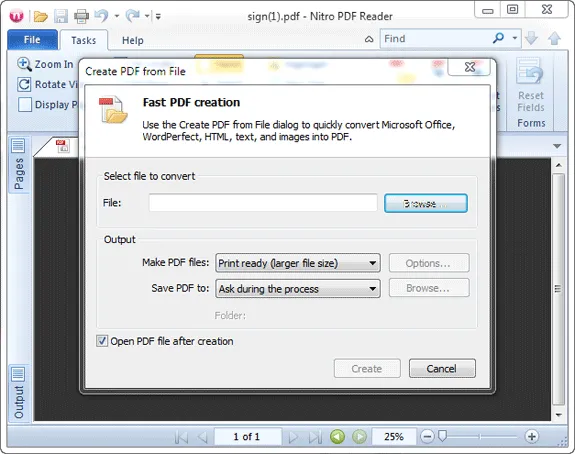
Task: Click the vertical scrollbar up arrow
Action: tap(559, 165)
